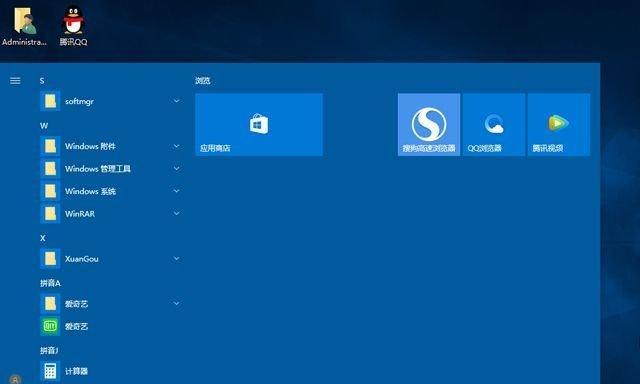
Task: Click the letter W section header
Action: (x=44, y=126)
